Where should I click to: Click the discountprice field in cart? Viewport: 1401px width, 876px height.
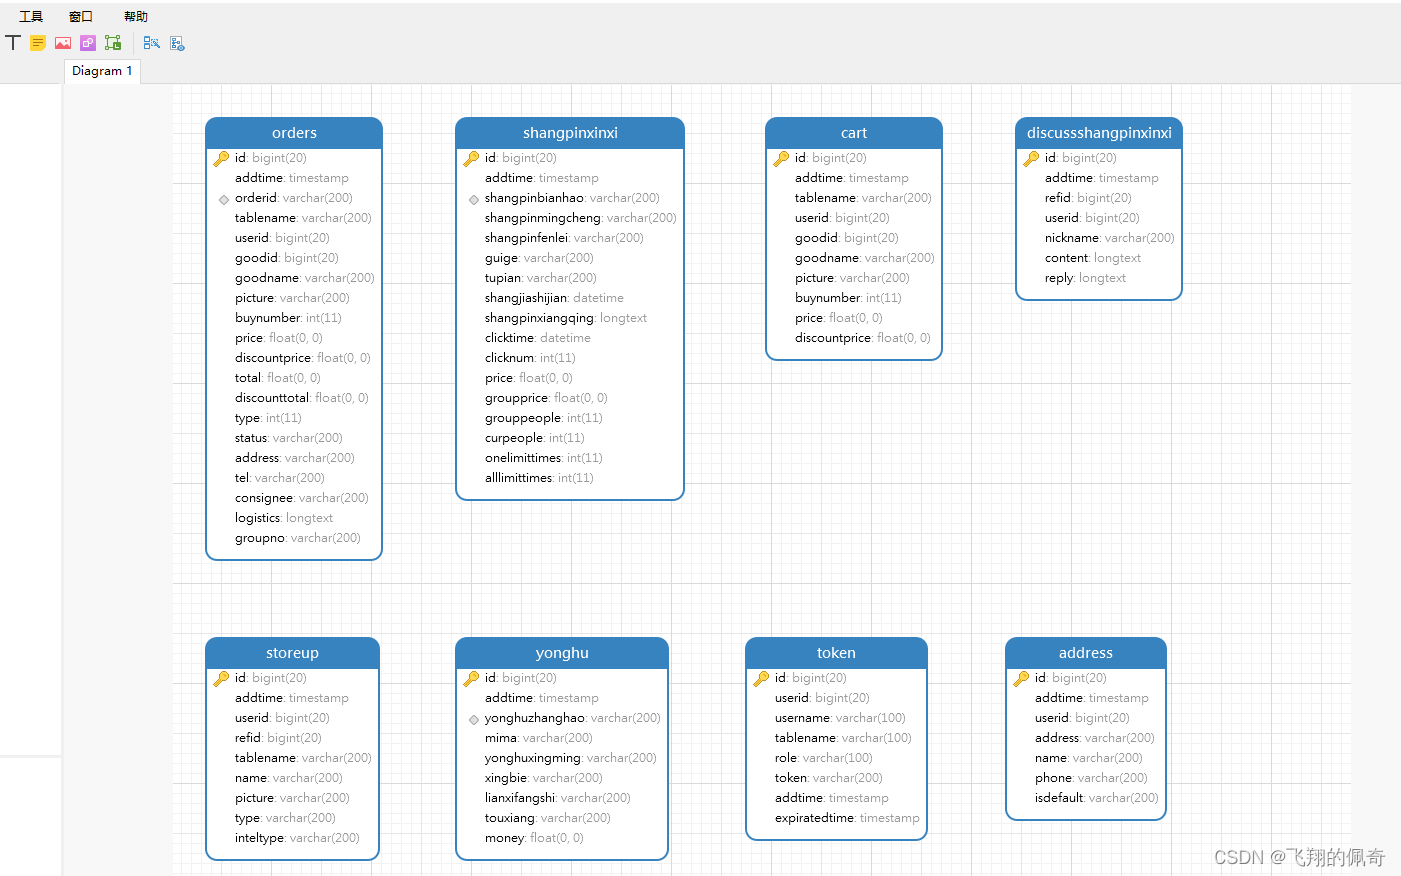(863, 338)
